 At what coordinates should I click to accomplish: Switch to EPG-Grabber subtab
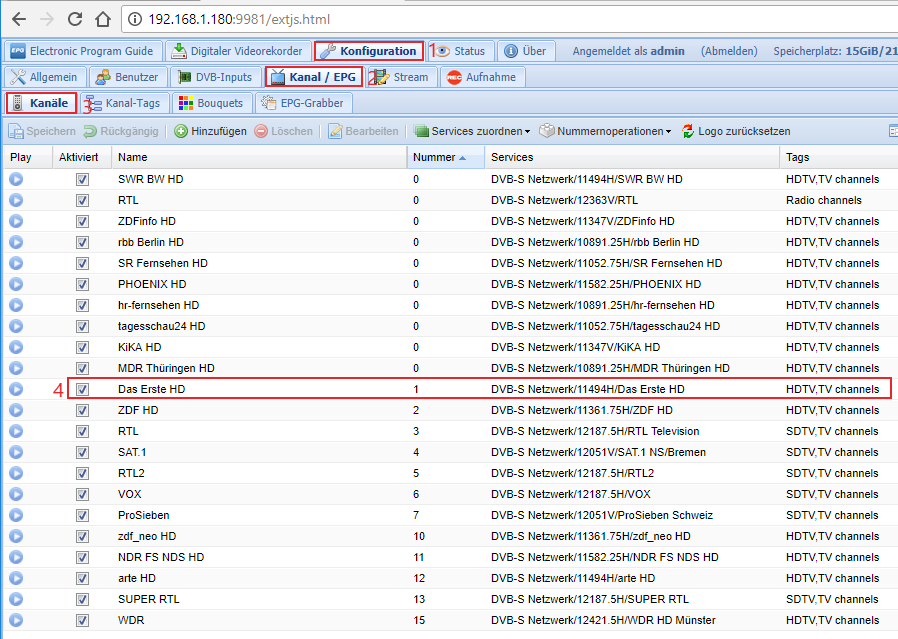(304, 103)
